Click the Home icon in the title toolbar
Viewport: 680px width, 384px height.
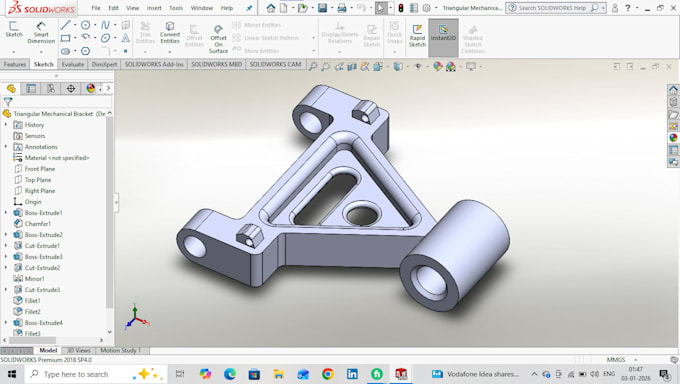click(x=271, y=8)
